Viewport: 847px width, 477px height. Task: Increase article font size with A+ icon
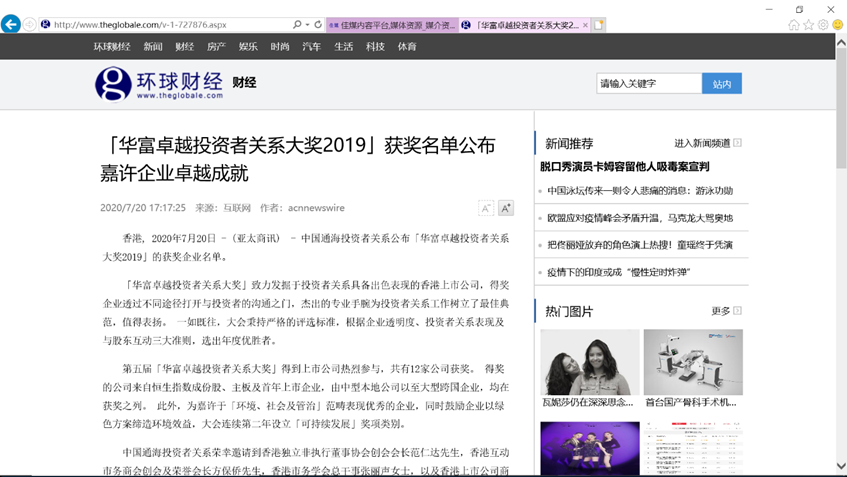click(506, 208)
